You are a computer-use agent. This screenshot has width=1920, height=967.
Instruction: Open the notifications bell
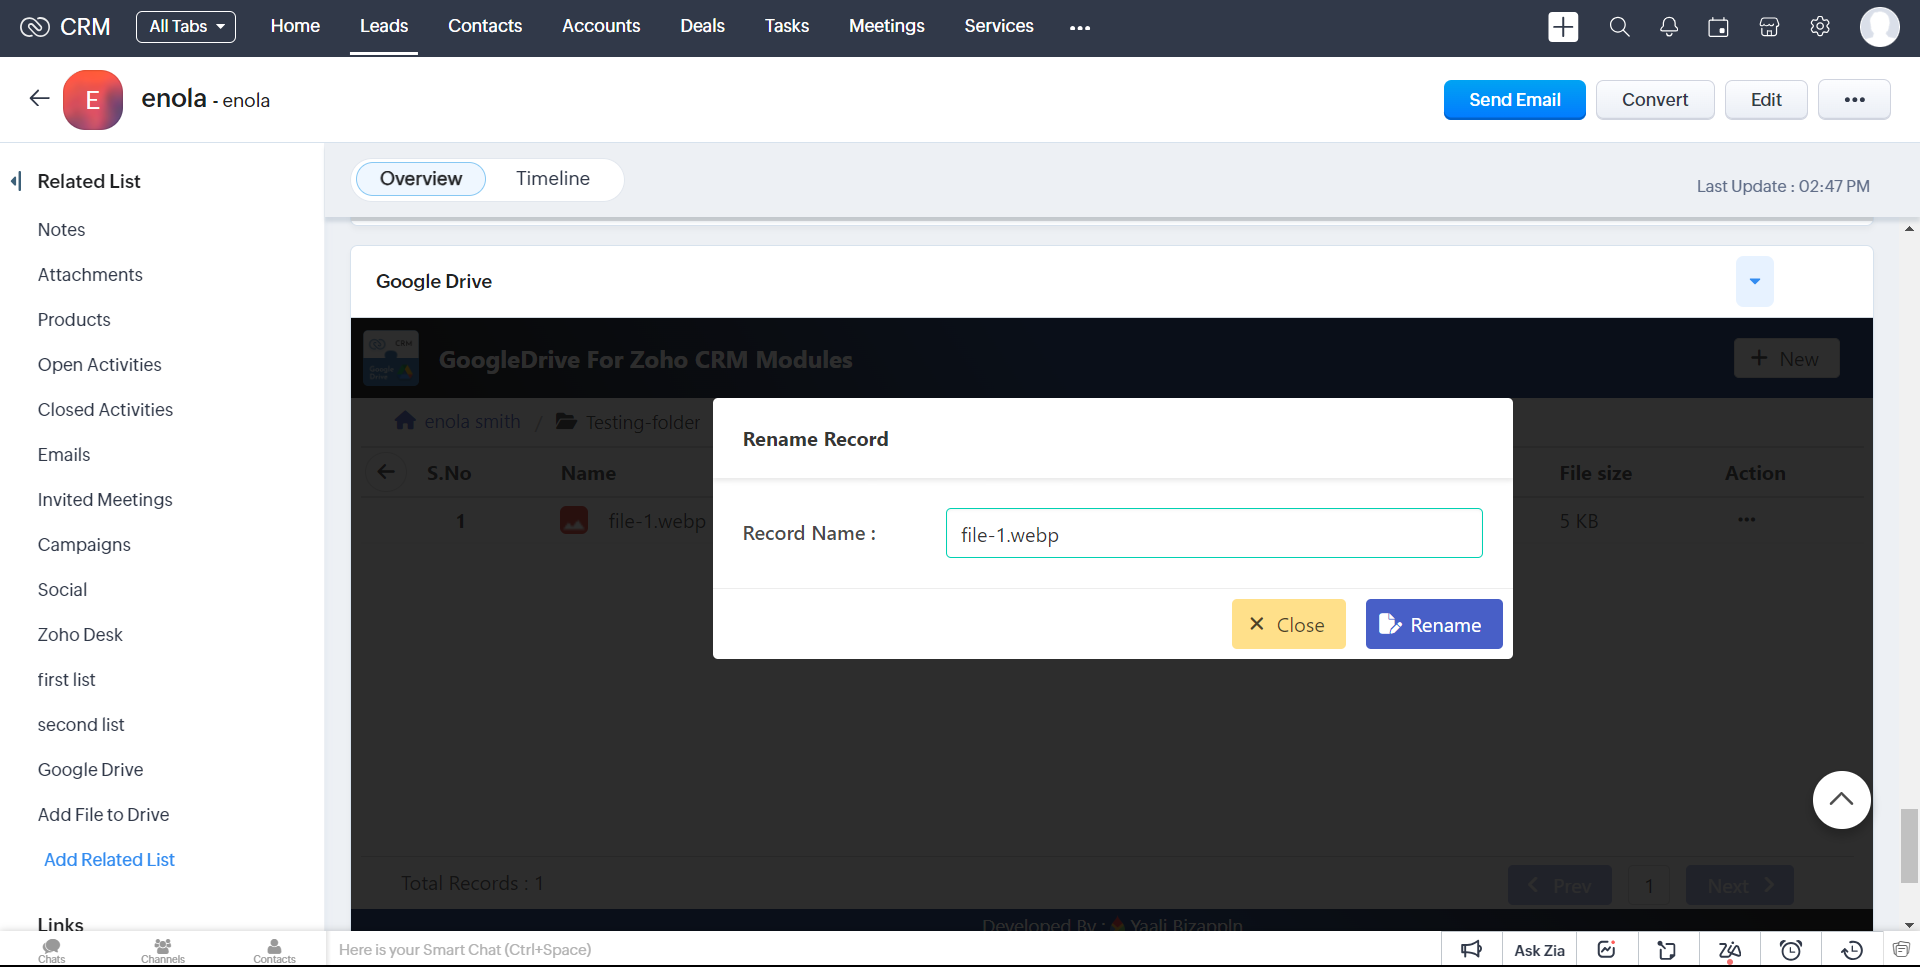[x=1669, y=27]
